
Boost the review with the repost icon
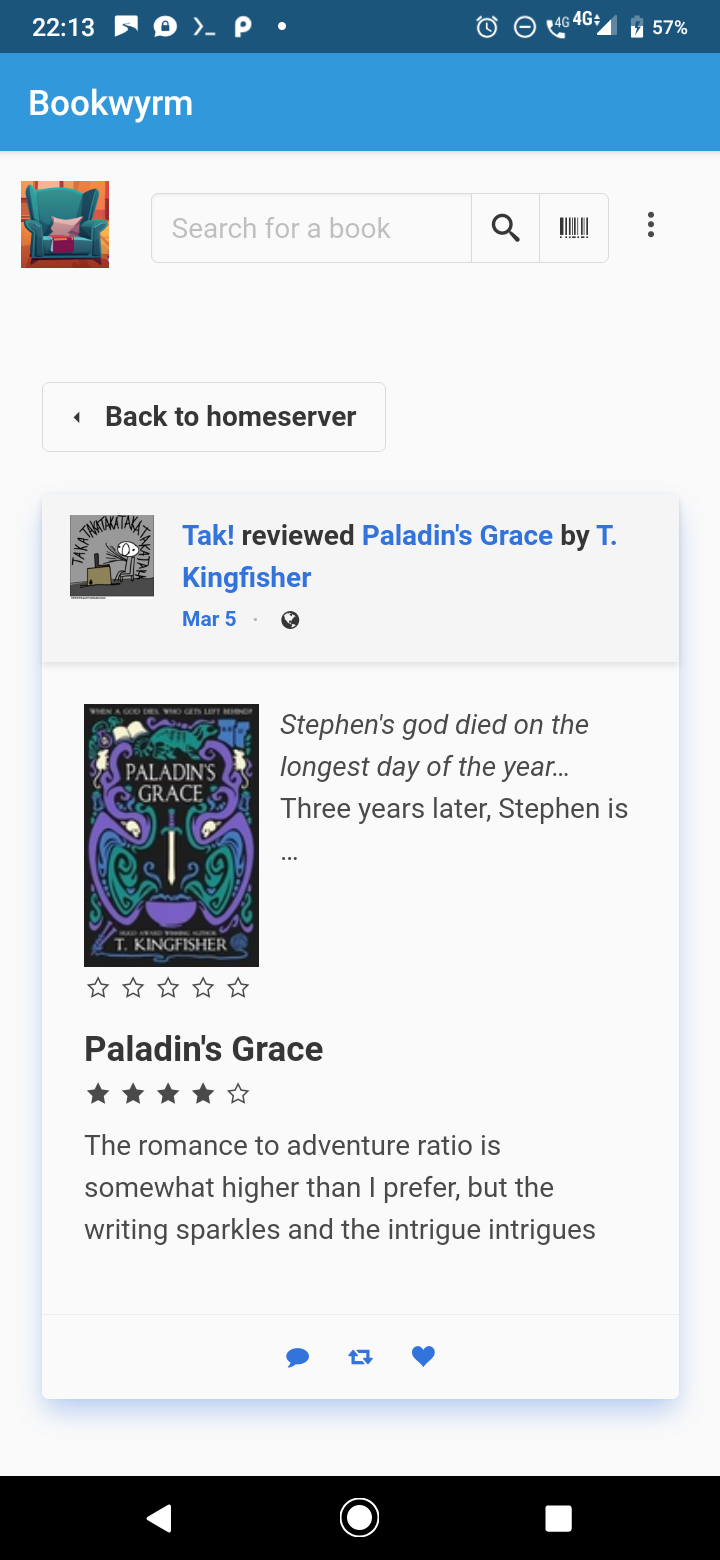pos(360,1357)
